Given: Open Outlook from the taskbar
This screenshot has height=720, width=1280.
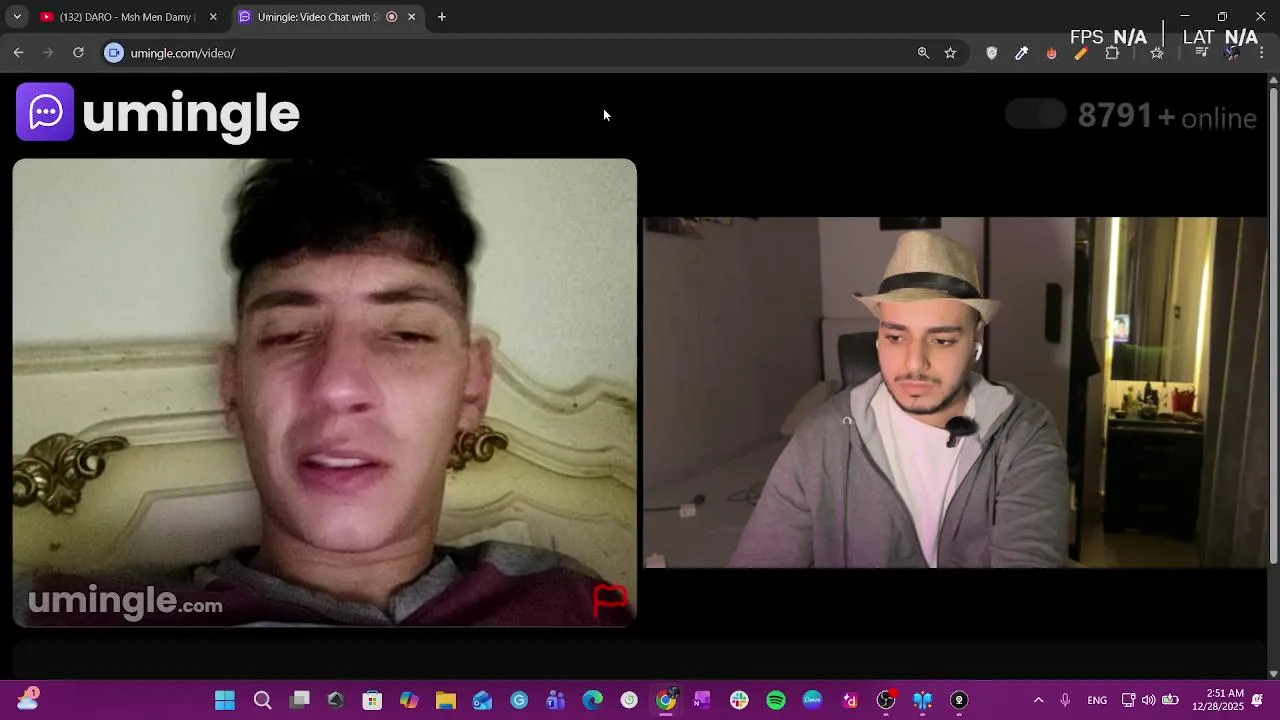Looking at the screenshot, I should click(482, 700).
